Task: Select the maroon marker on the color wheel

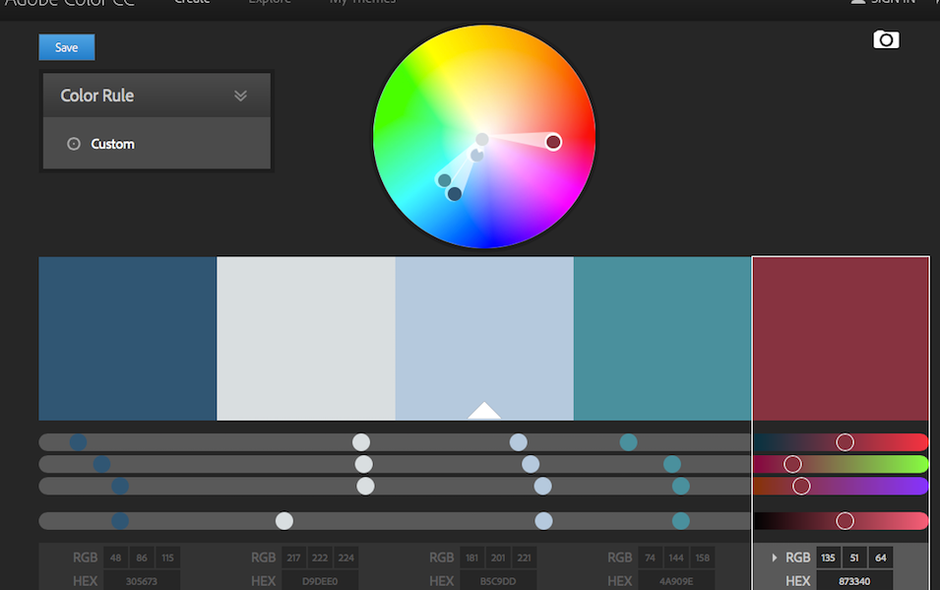Action: (x=553, y=142)
